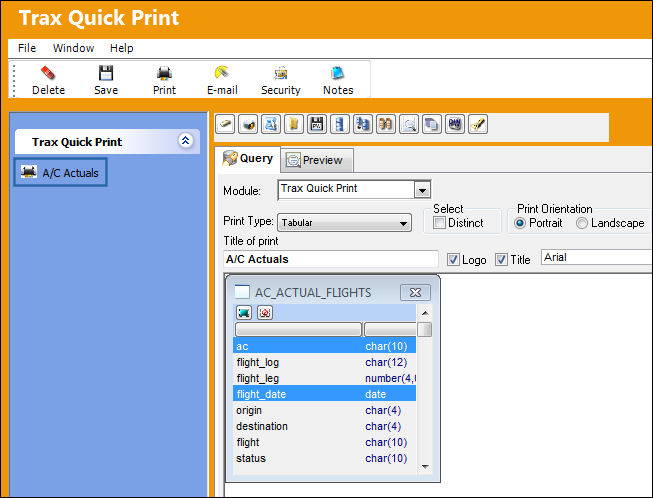Switch to the Query tab
This screenshot has width=653, height=498.
248,159
